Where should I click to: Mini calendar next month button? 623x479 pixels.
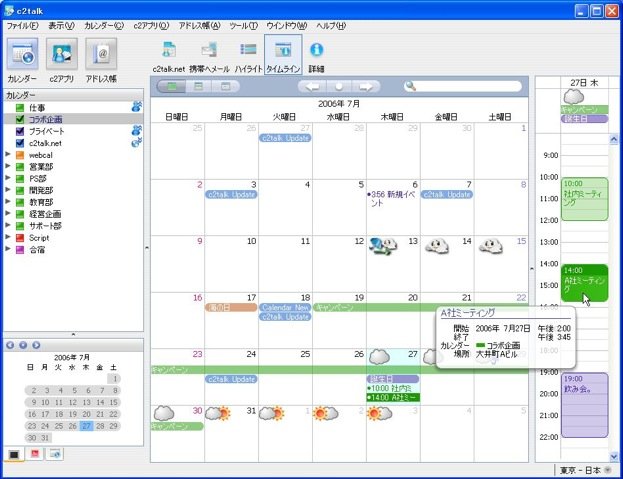coord(36,345)
